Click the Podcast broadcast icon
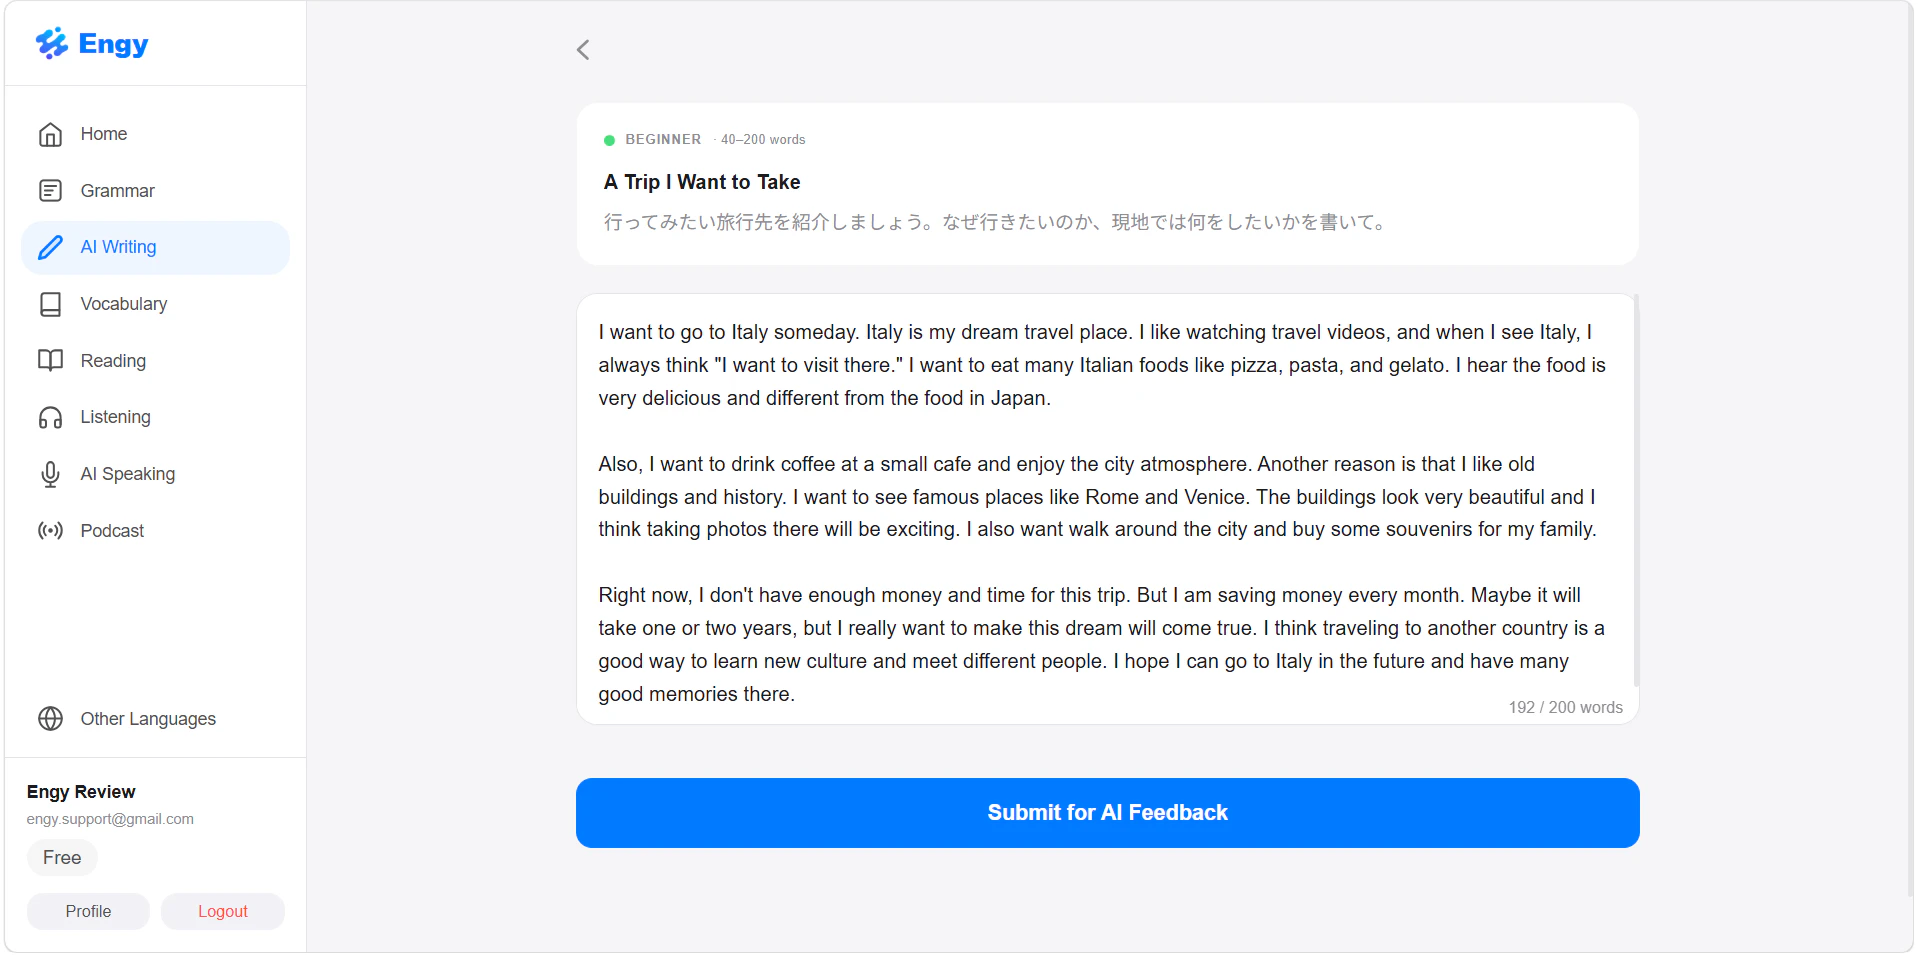The height and width of the screenshot is (955, 1918). pyautogui.click(x=50, y=531)
